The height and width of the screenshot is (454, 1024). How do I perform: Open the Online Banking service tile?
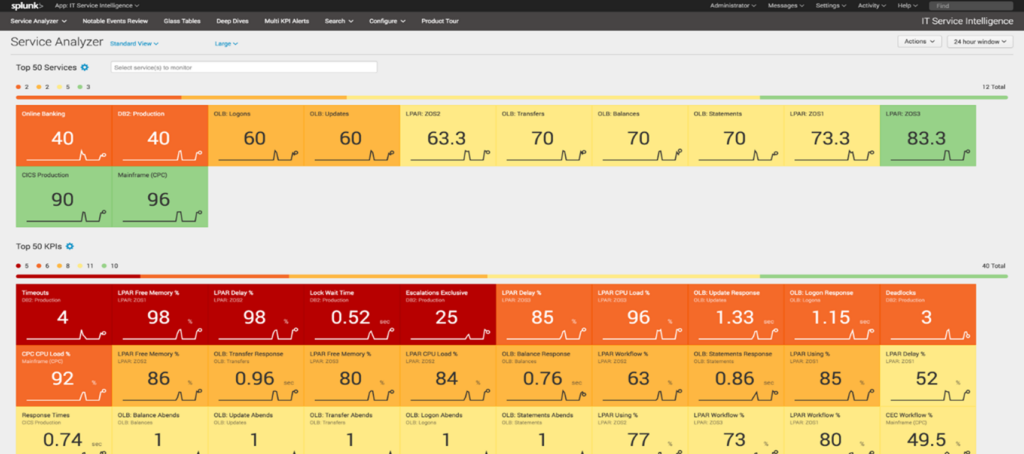tap(64, 135)
